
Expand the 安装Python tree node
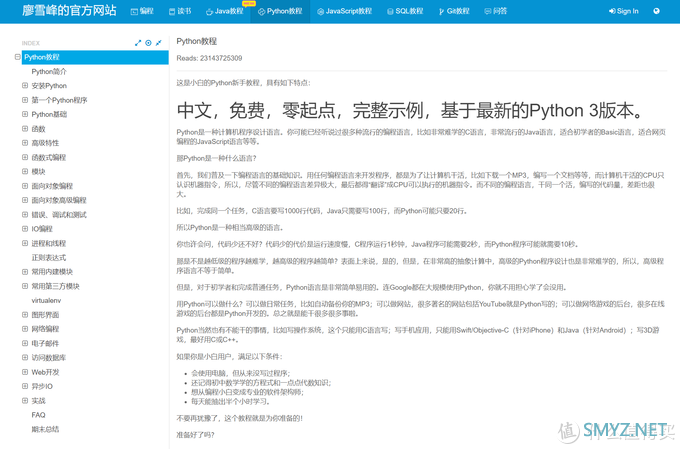point(25,85)
